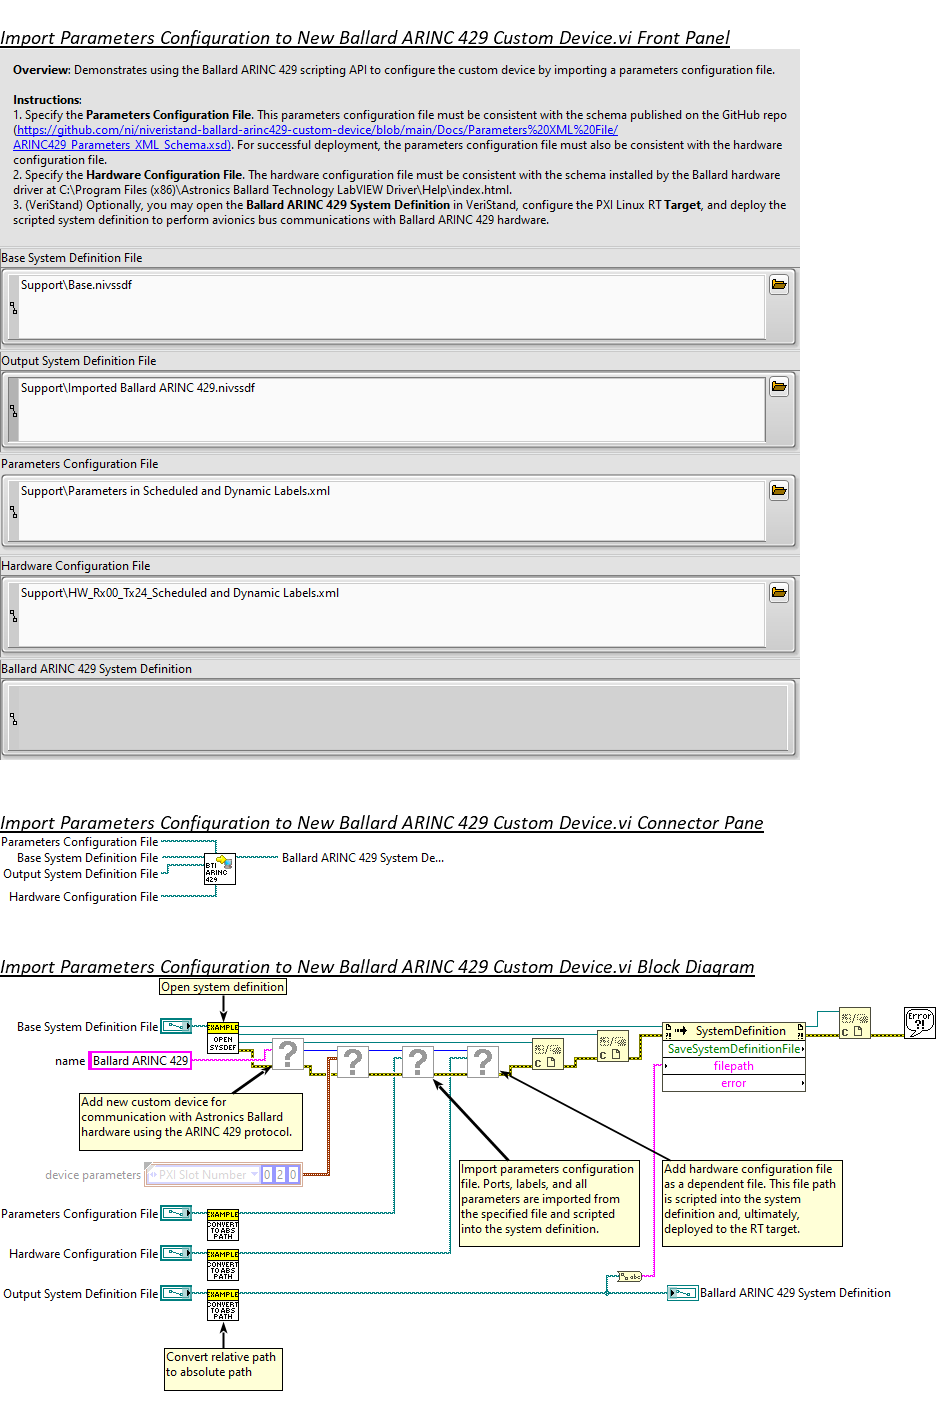936x1416 pixels.
Task: Click the empty Ballard ARINC 429 System Definition indicator
Action: (x=400, y=718)
